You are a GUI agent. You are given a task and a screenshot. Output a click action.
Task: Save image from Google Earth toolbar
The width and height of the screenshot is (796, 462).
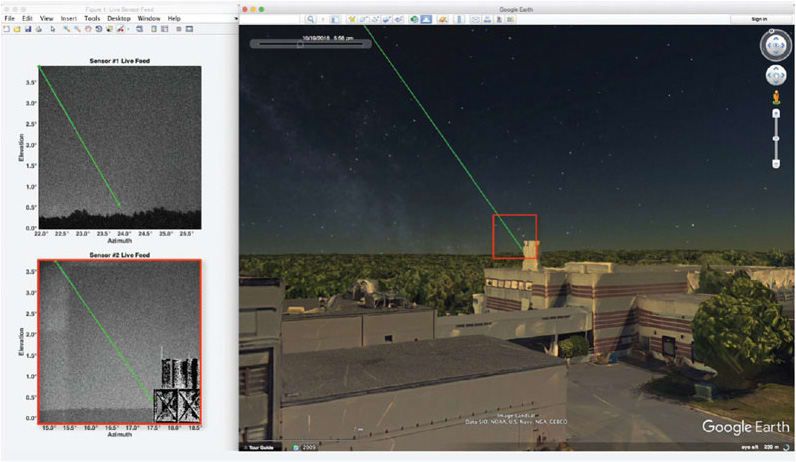tap(499, 19)
